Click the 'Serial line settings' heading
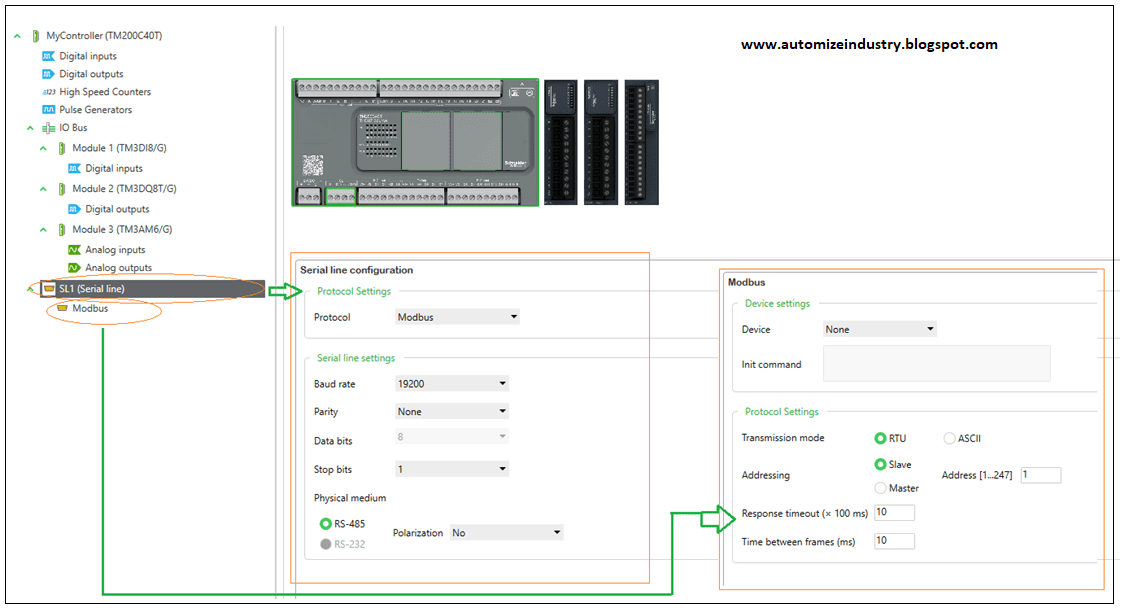The width and height of the screenshot is (1121, 611). 356,358
